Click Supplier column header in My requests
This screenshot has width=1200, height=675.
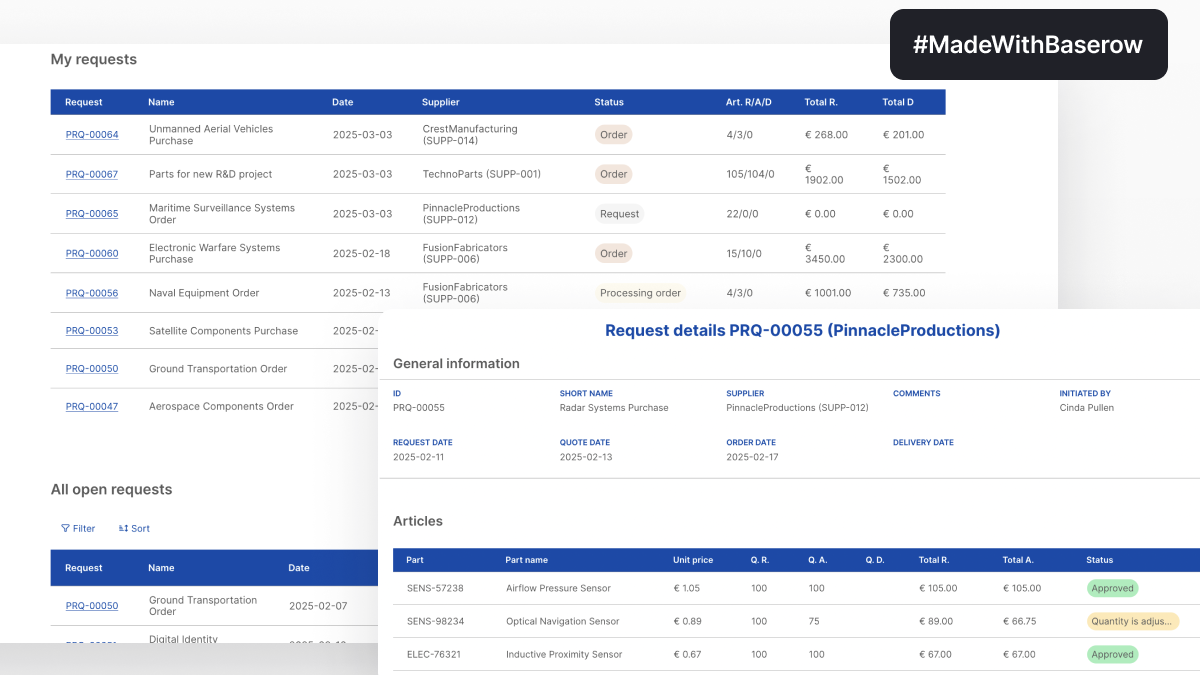(x=441, y=102)
